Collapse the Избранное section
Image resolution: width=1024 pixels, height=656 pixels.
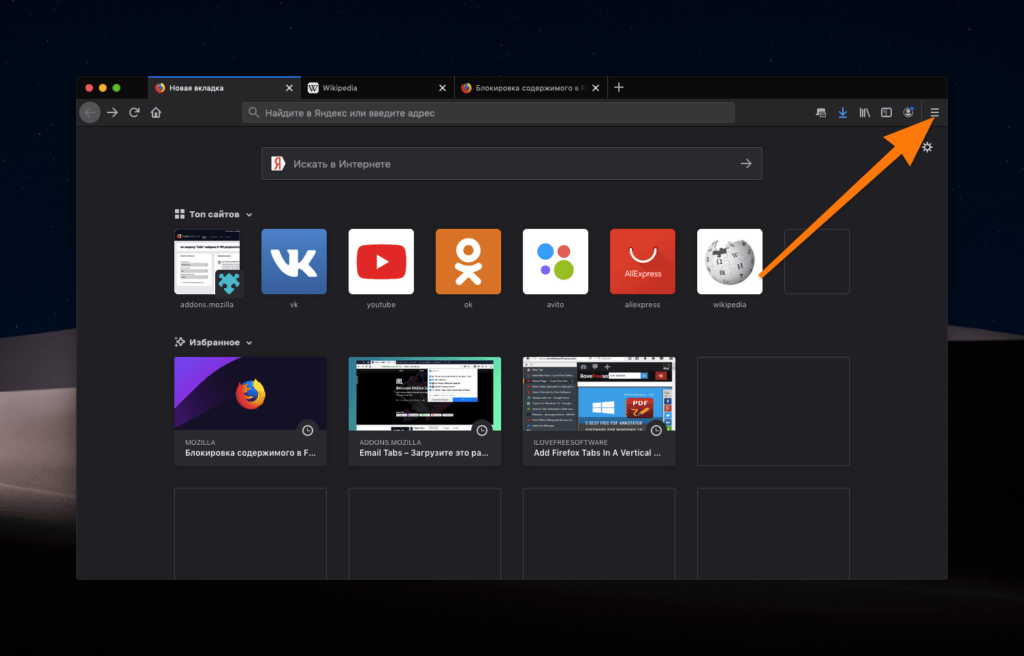coord(249,343)
